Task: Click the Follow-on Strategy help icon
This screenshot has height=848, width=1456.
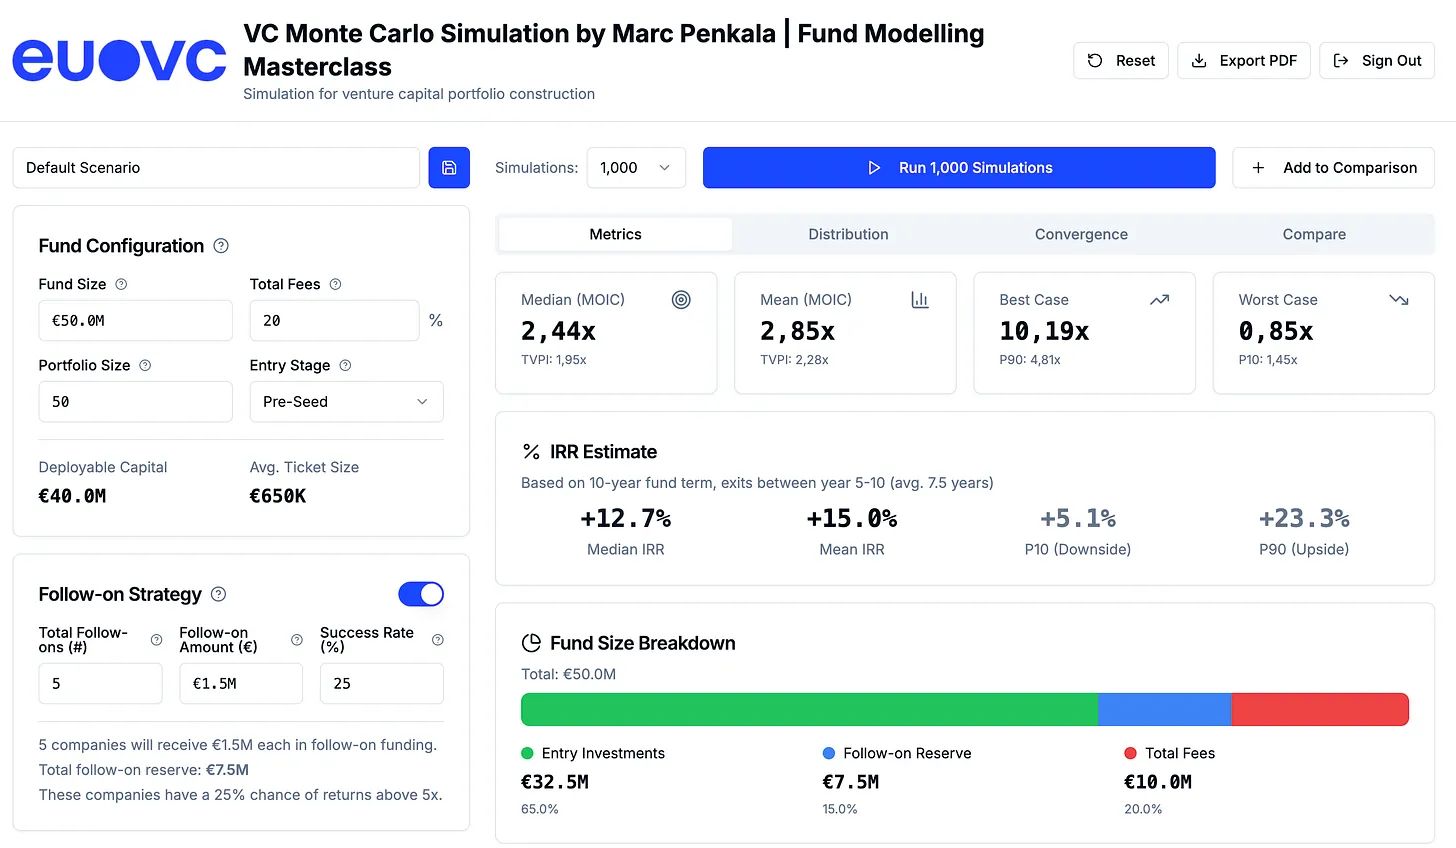Action: pos(219,594)
